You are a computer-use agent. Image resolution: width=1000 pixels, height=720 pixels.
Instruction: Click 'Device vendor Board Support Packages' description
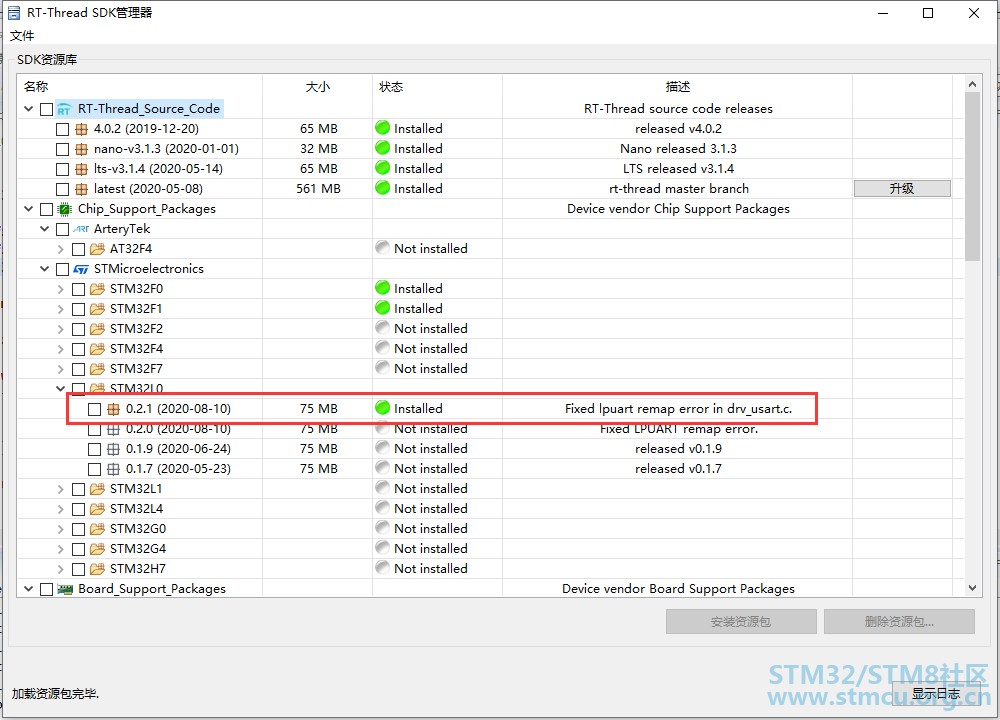(678, 589)
